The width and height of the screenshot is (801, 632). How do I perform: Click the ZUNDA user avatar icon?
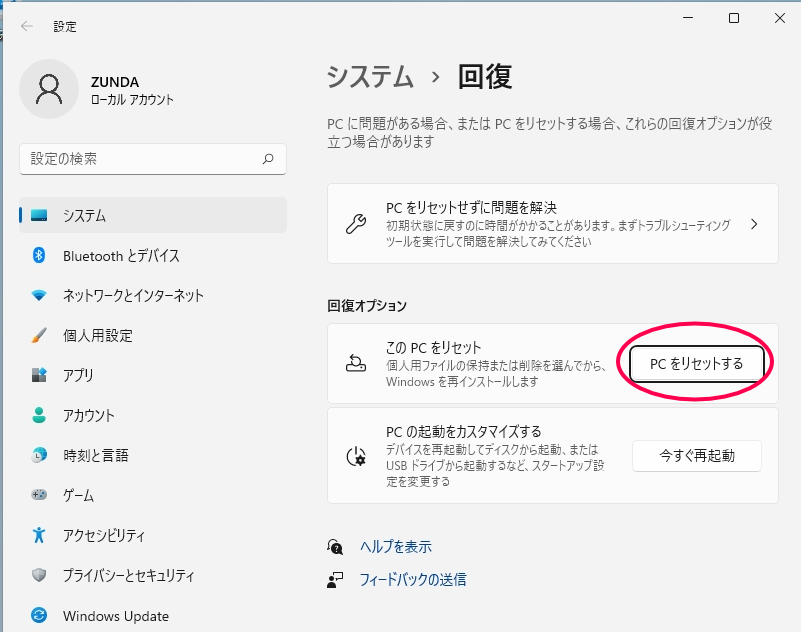pyautogui.click(x=49, y=89)
